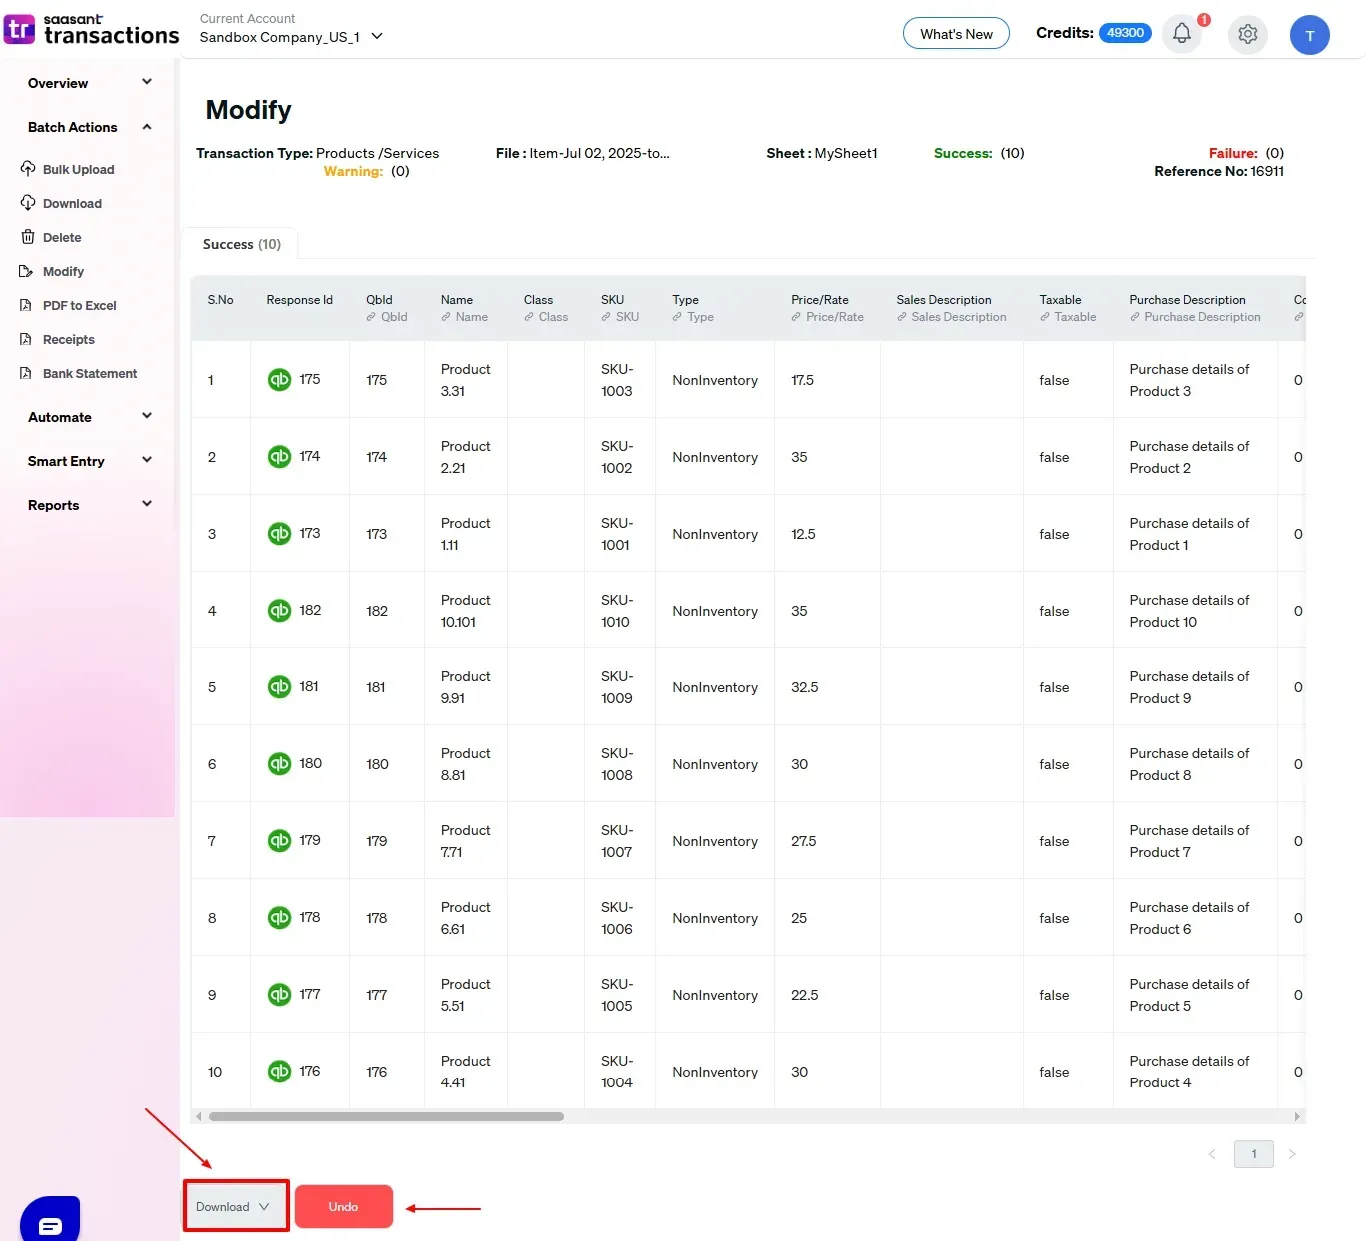Click the Product 4.41 name cell
This screenshot has height=1241, width=1366.
coord(465,1072)
